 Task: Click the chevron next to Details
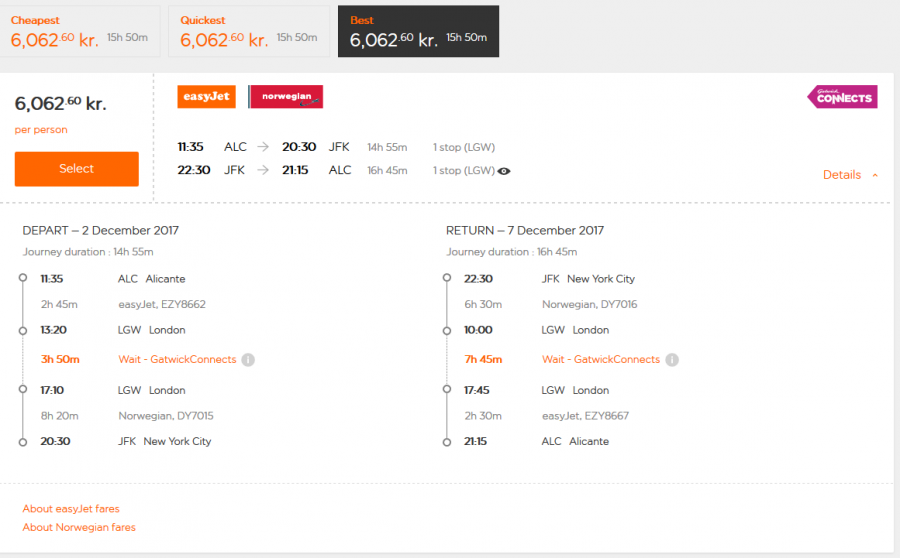coord(876,175)
